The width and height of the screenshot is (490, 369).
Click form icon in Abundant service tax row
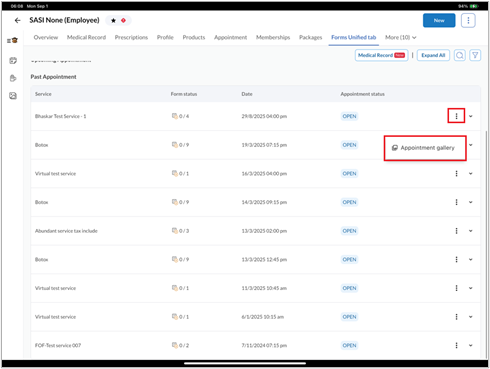(x=174, y=231)
